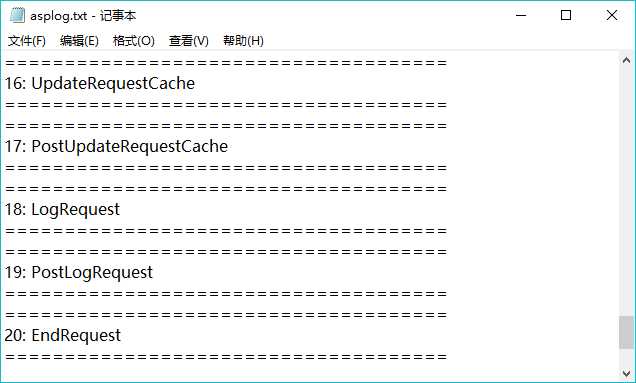Click the scrollbar track above the thumb
Screen dimensions: 636x383
coord(626,191)
